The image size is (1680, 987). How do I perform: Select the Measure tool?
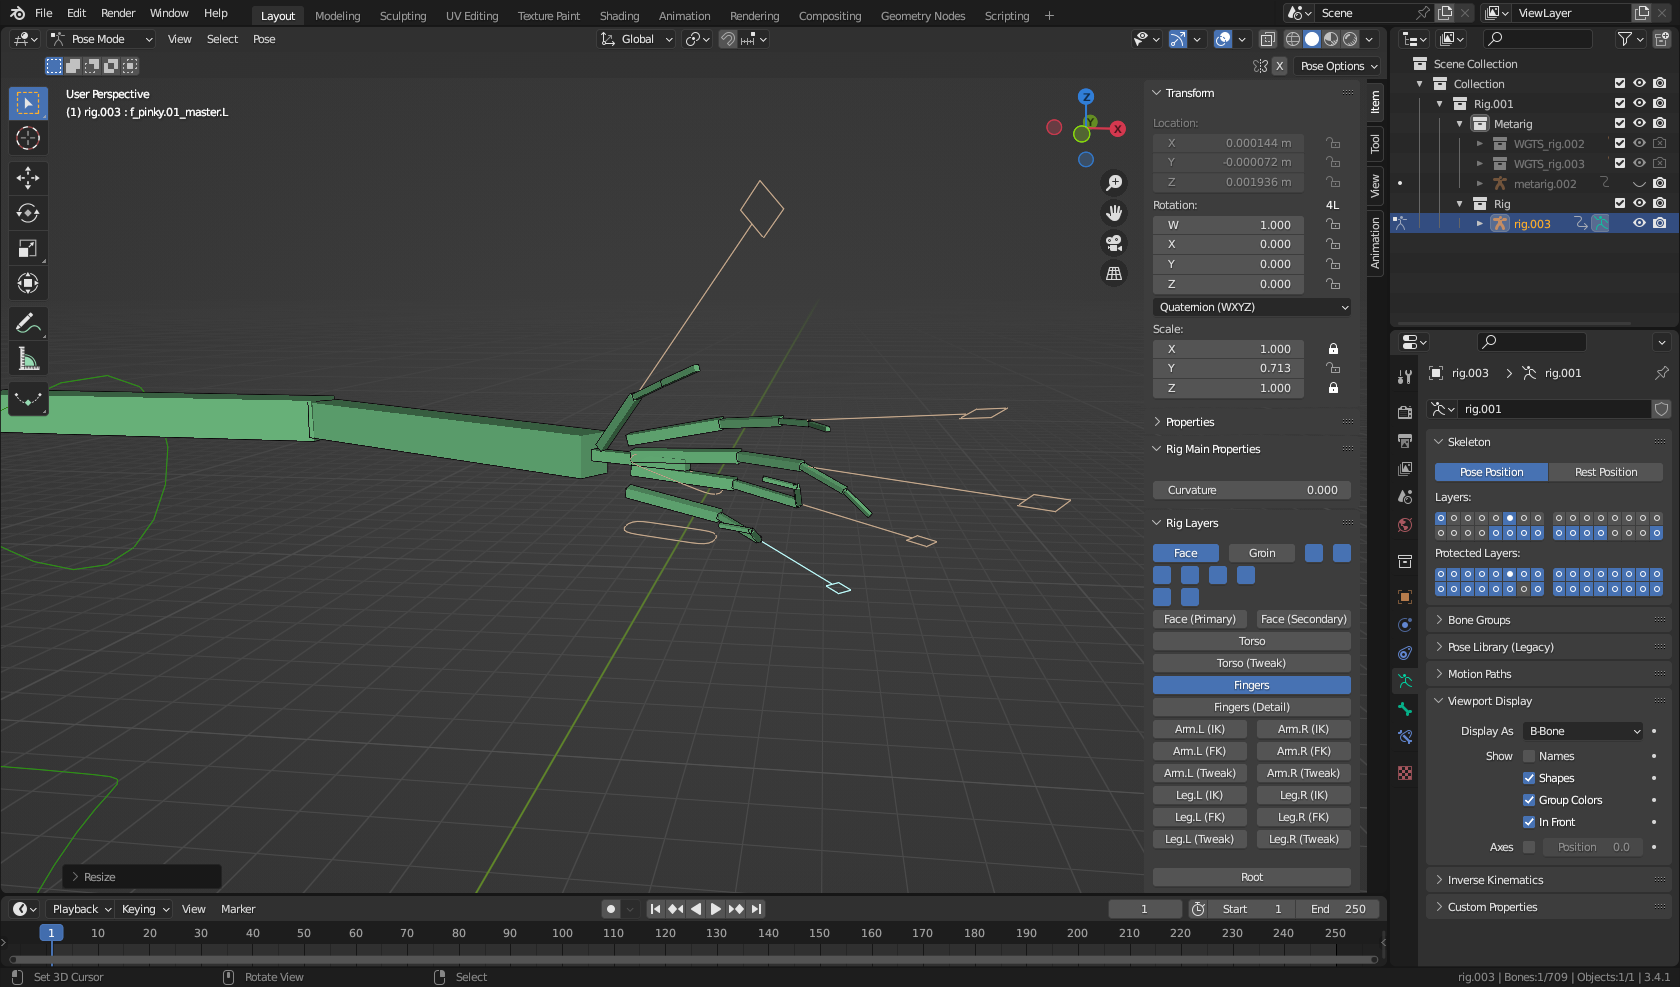pyautogui.click(x=28, y=358)
